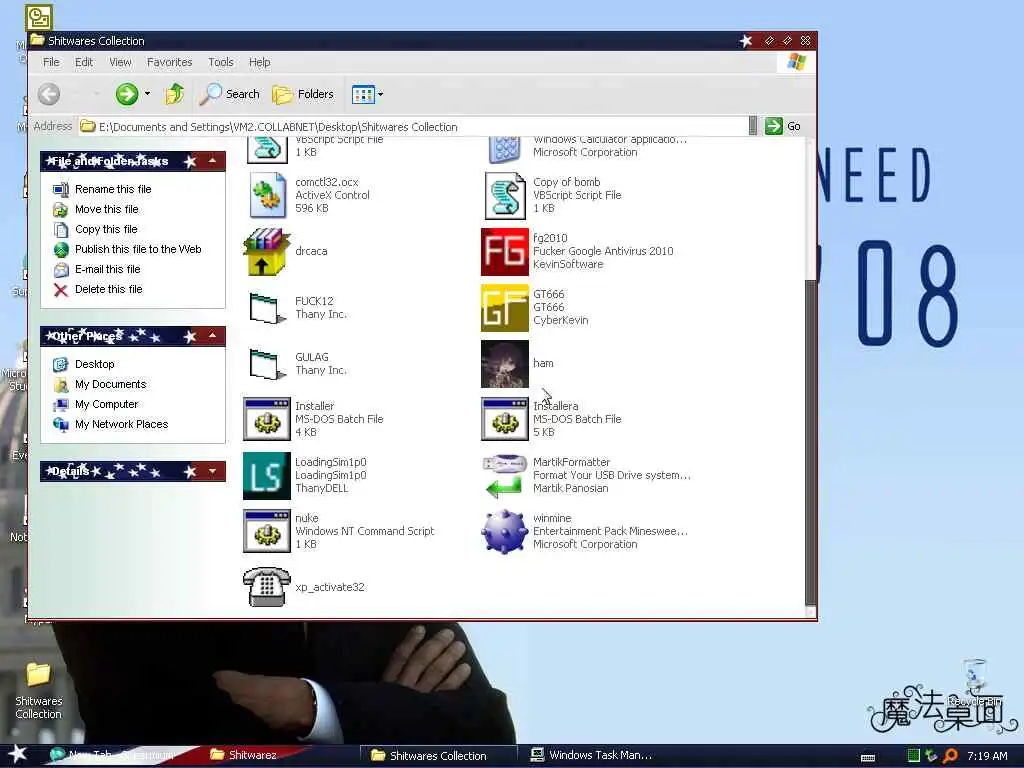Viewport: 1024px width, 768px height.
Task: Select the LoadingSim1p0 LS icon
Action: click(x=266, y=475)
